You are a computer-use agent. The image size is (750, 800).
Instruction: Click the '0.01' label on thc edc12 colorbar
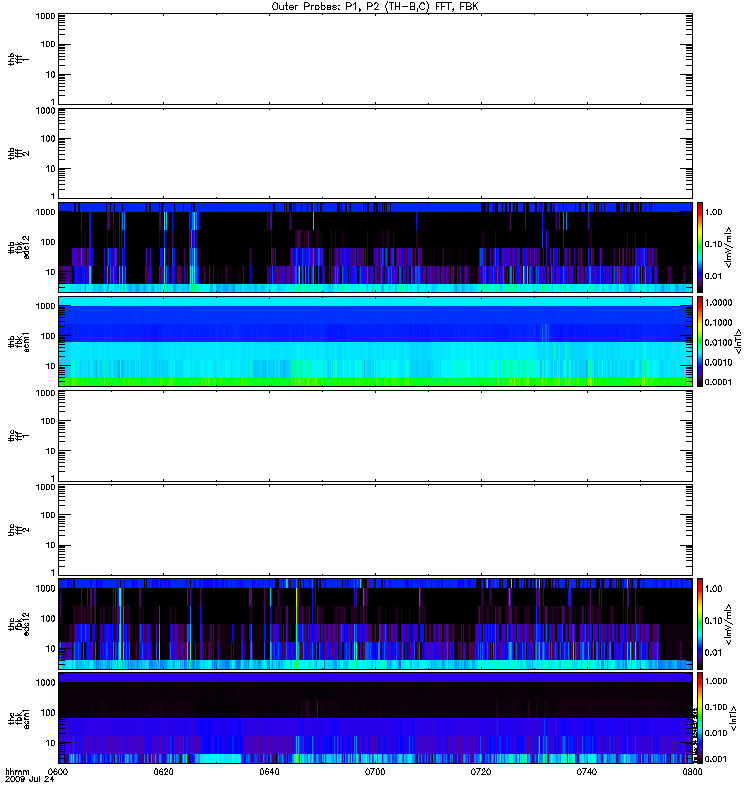click(713, 653)
